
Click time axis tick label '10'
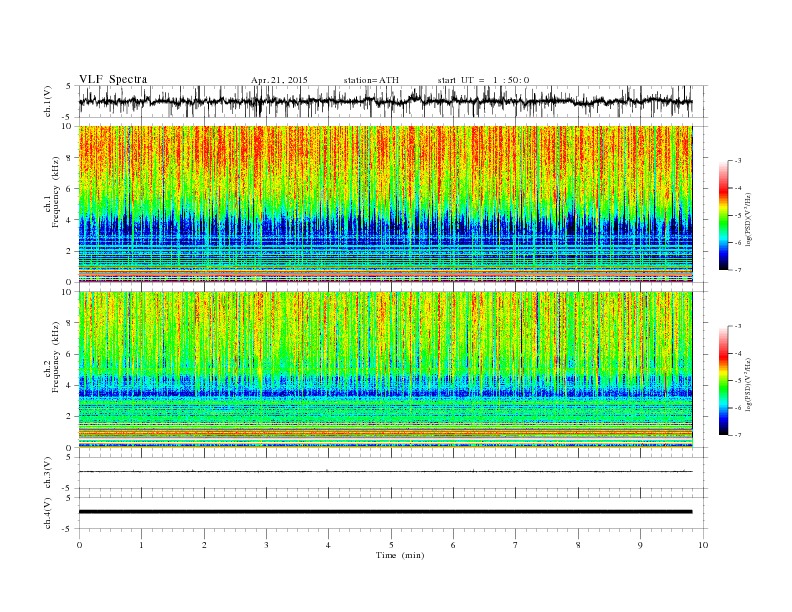(x=703, y=545)
